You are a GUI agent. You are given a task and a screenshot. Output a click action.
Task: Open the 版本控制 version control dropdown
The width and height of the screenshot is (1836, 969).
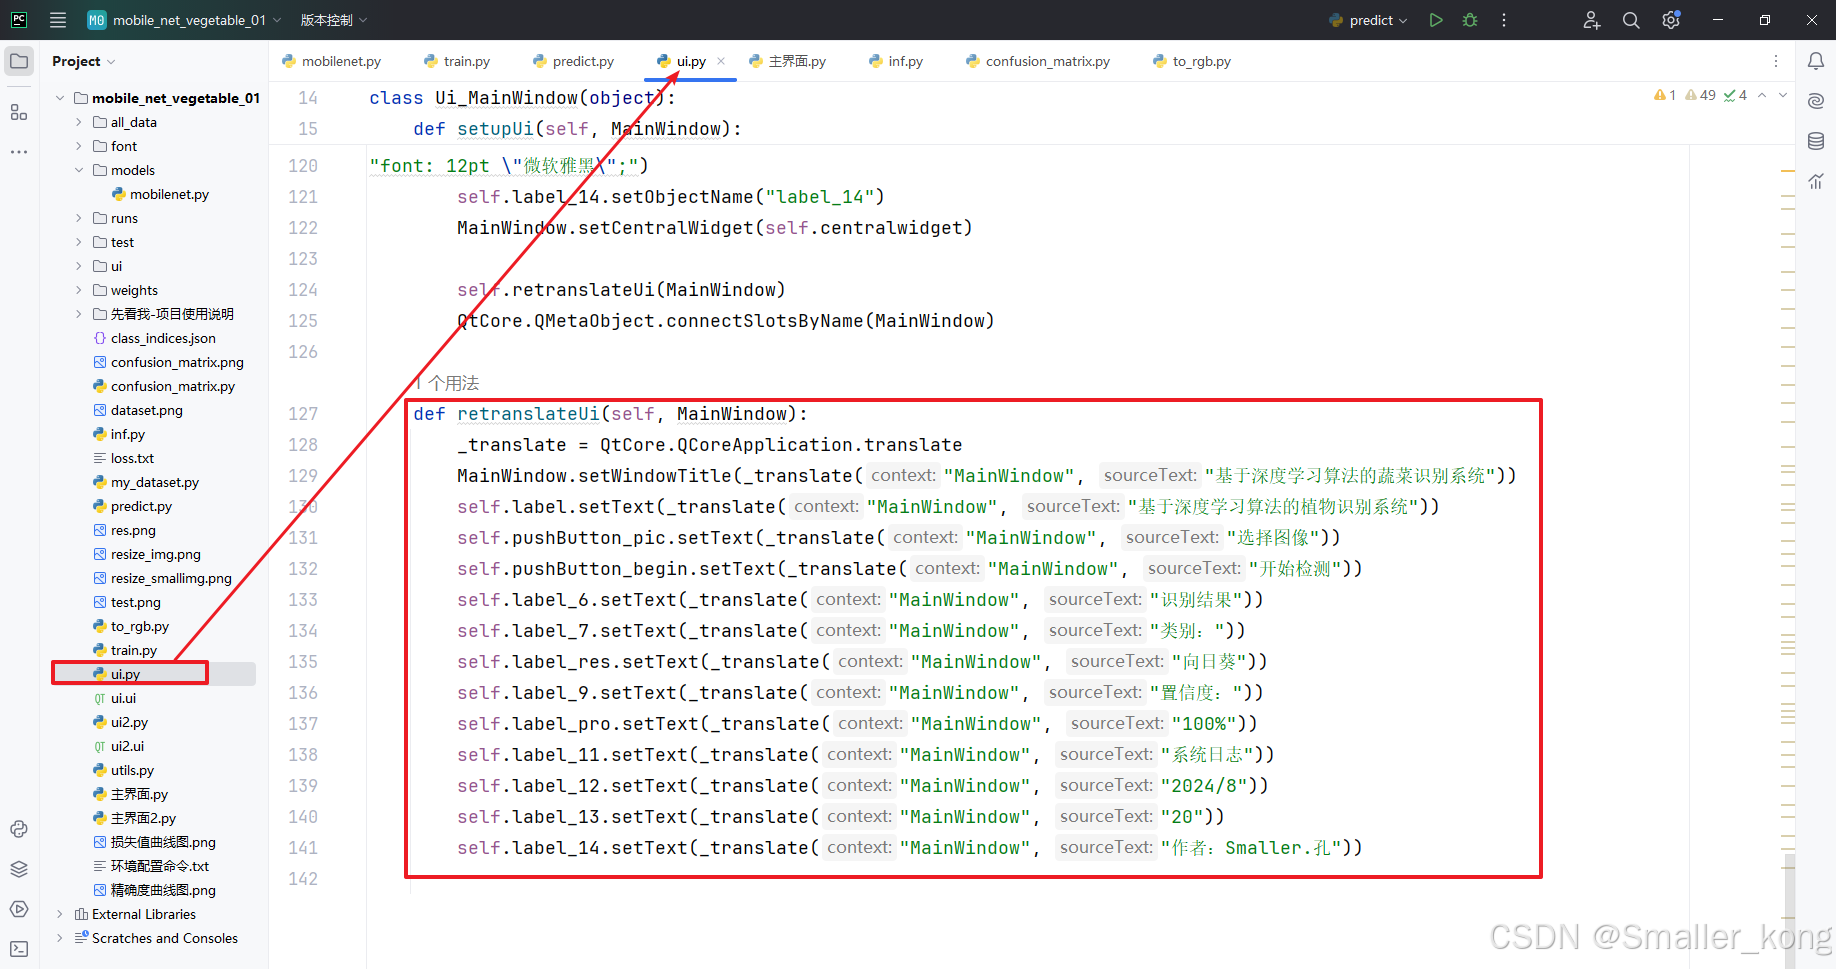(x=334, y=20)
